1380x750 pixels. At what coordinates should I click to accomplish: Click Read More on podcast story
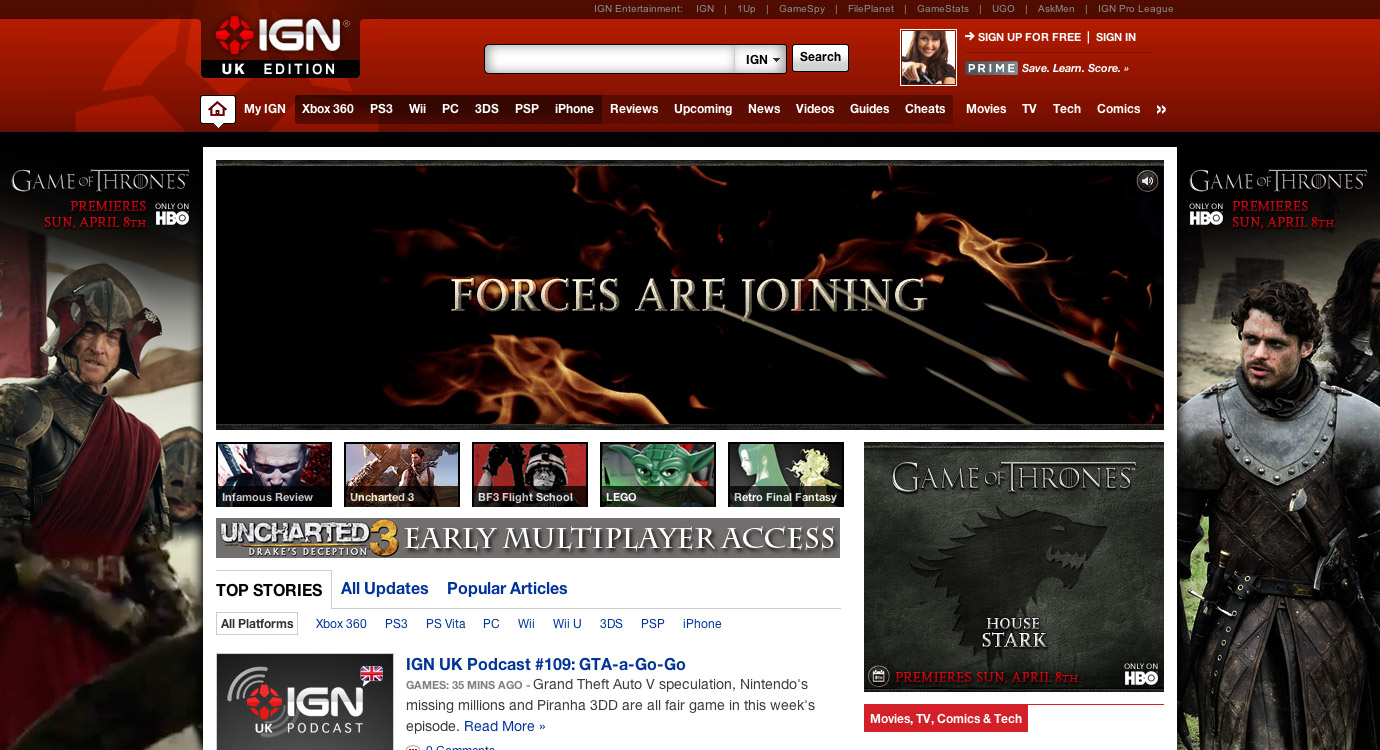click(505, 726)
